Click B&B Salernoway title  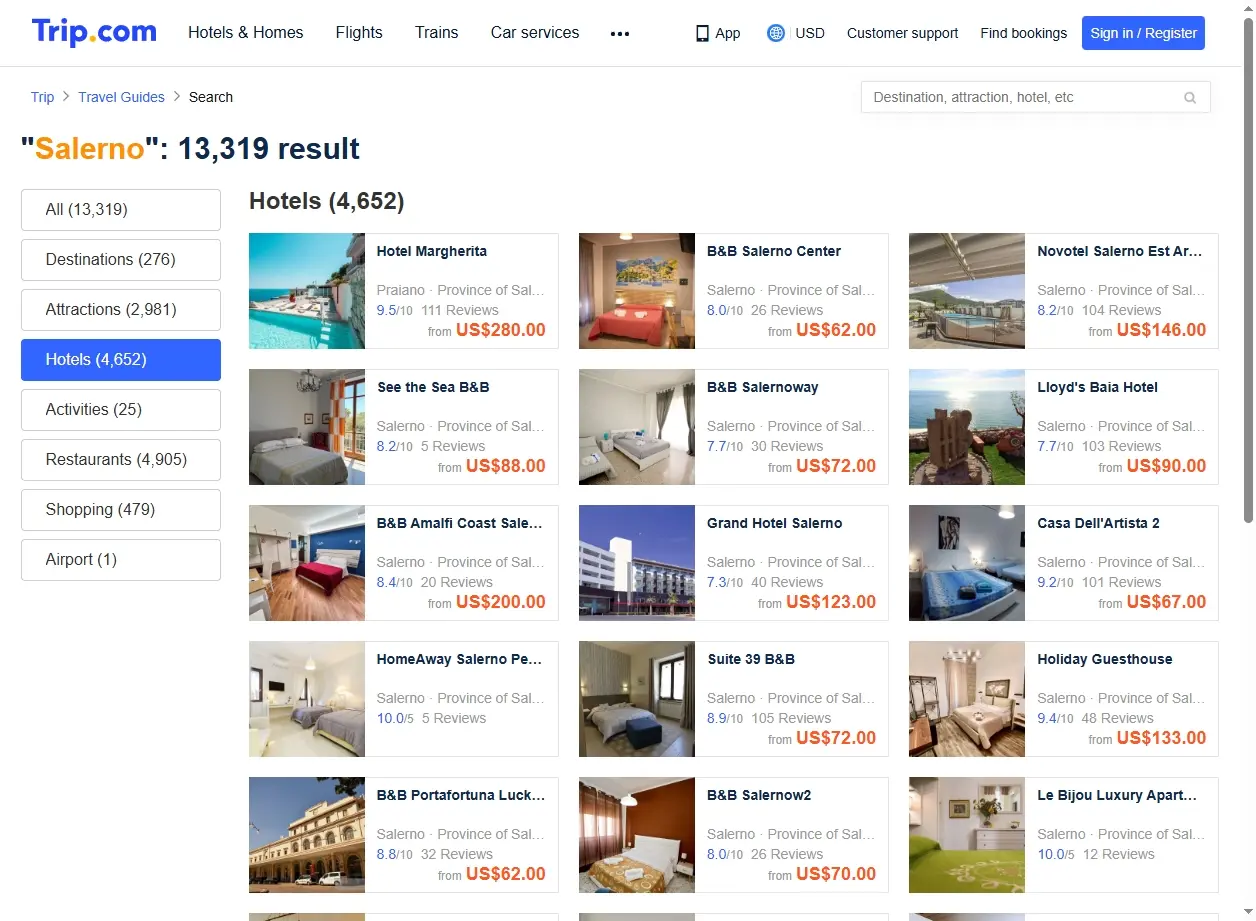pyautogui.click(x=763, y=387)
